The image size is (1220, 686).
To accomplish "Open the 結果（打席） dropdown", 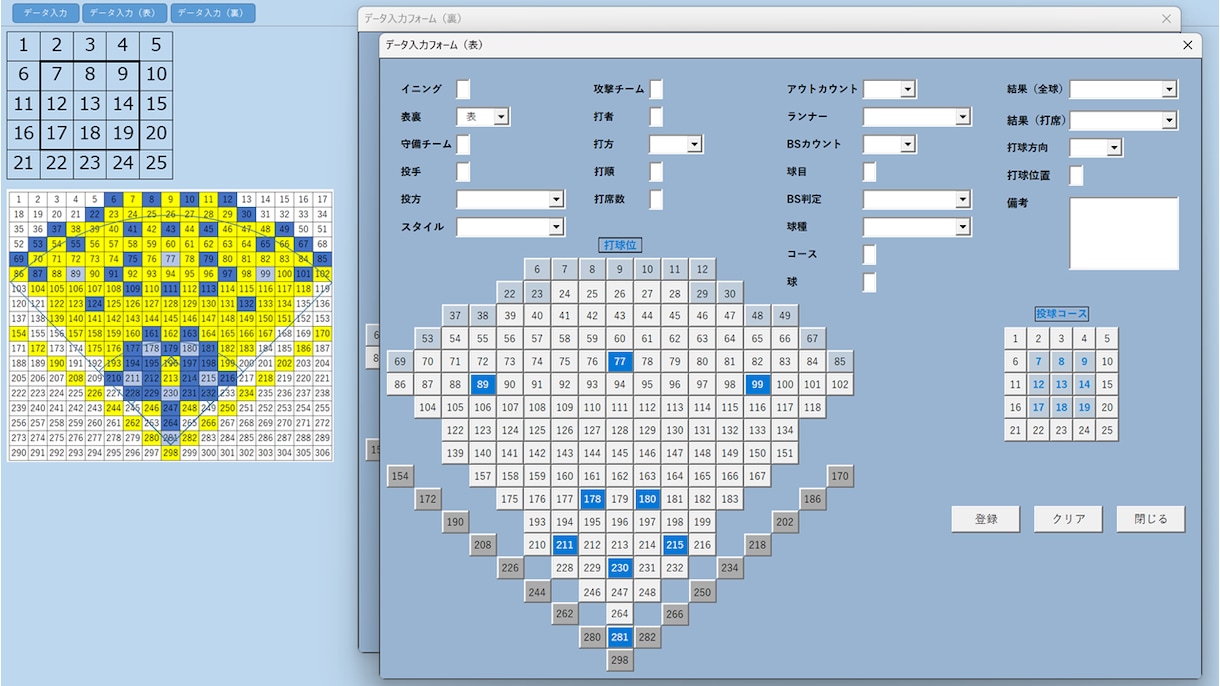I will click(1169, 121).
